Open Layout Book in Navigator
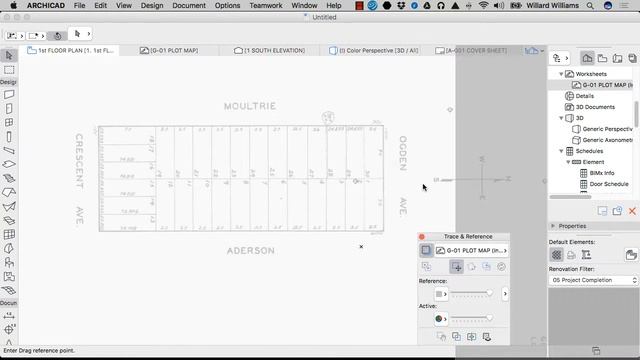 [618, 58]
